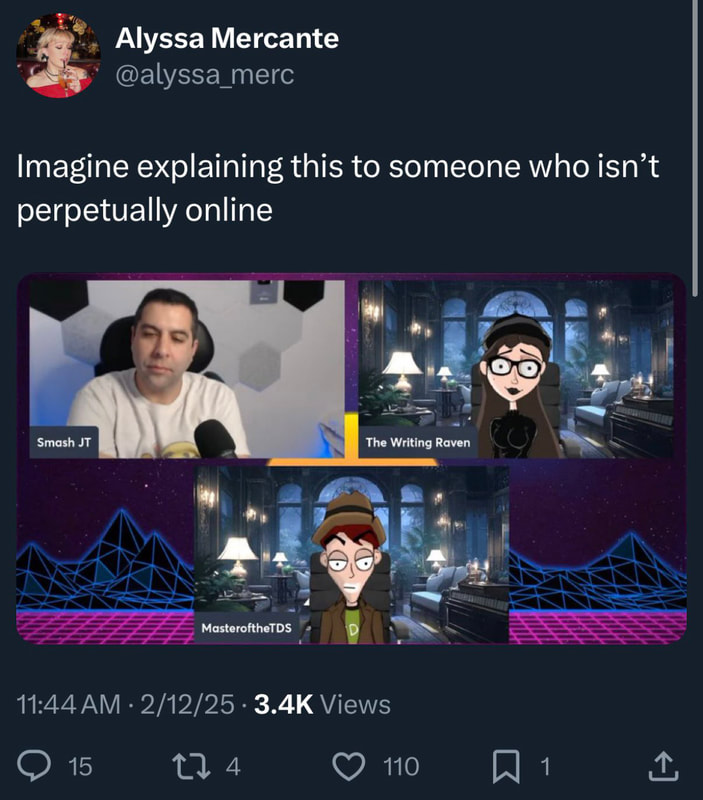703x800 pixels.
Task: Click the Smash JT name label
Action: 64,442
